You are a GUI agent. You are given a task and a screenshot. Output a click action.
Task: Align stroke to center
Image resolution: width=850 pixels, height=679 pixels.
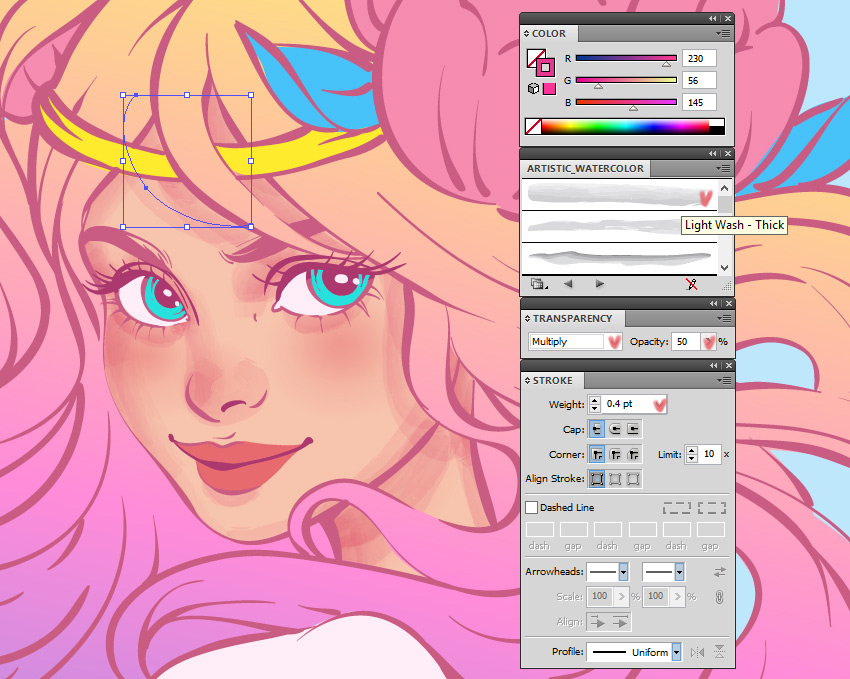click(597, 478)
